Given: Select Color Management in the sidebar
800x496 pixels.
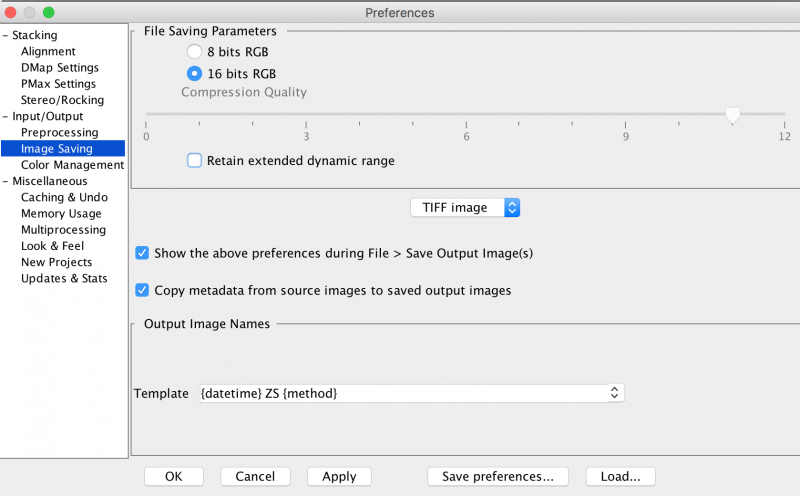Looking at the screenshot, I should click(72, 165).
